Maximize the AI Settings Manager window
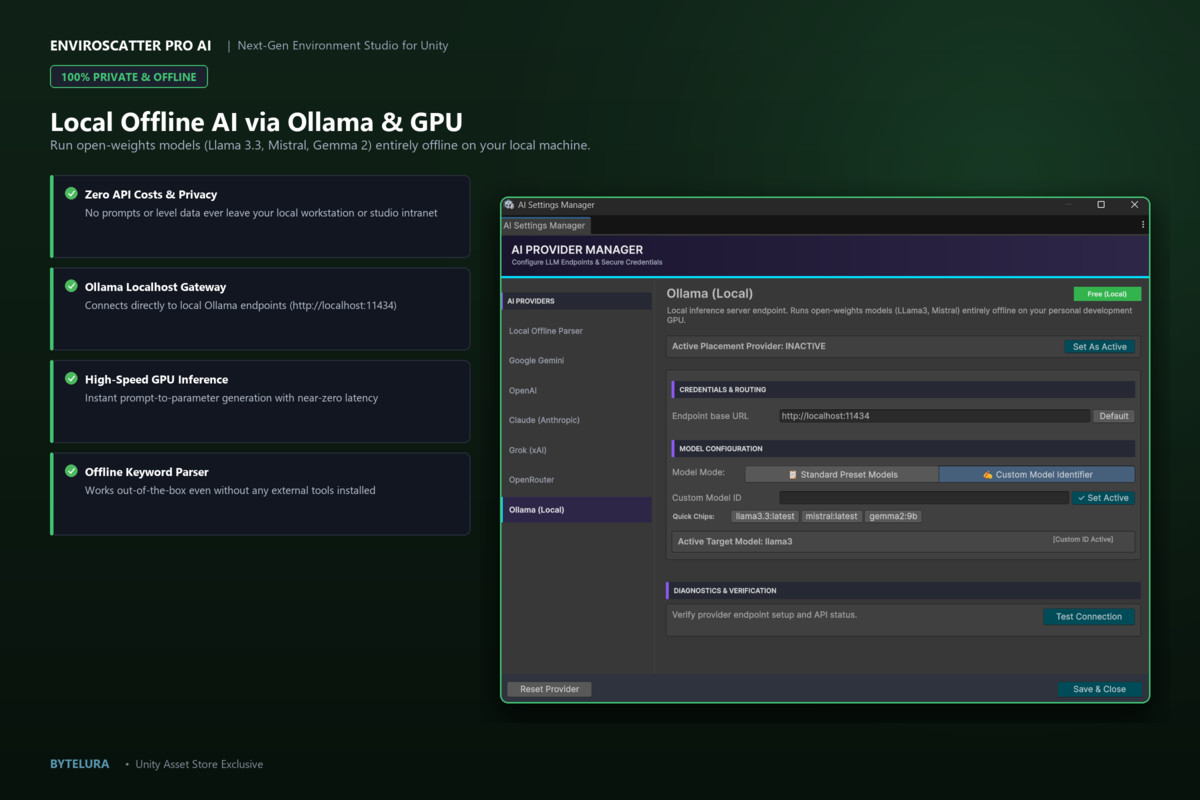The image size is (1200, 800). [1101, 204]
